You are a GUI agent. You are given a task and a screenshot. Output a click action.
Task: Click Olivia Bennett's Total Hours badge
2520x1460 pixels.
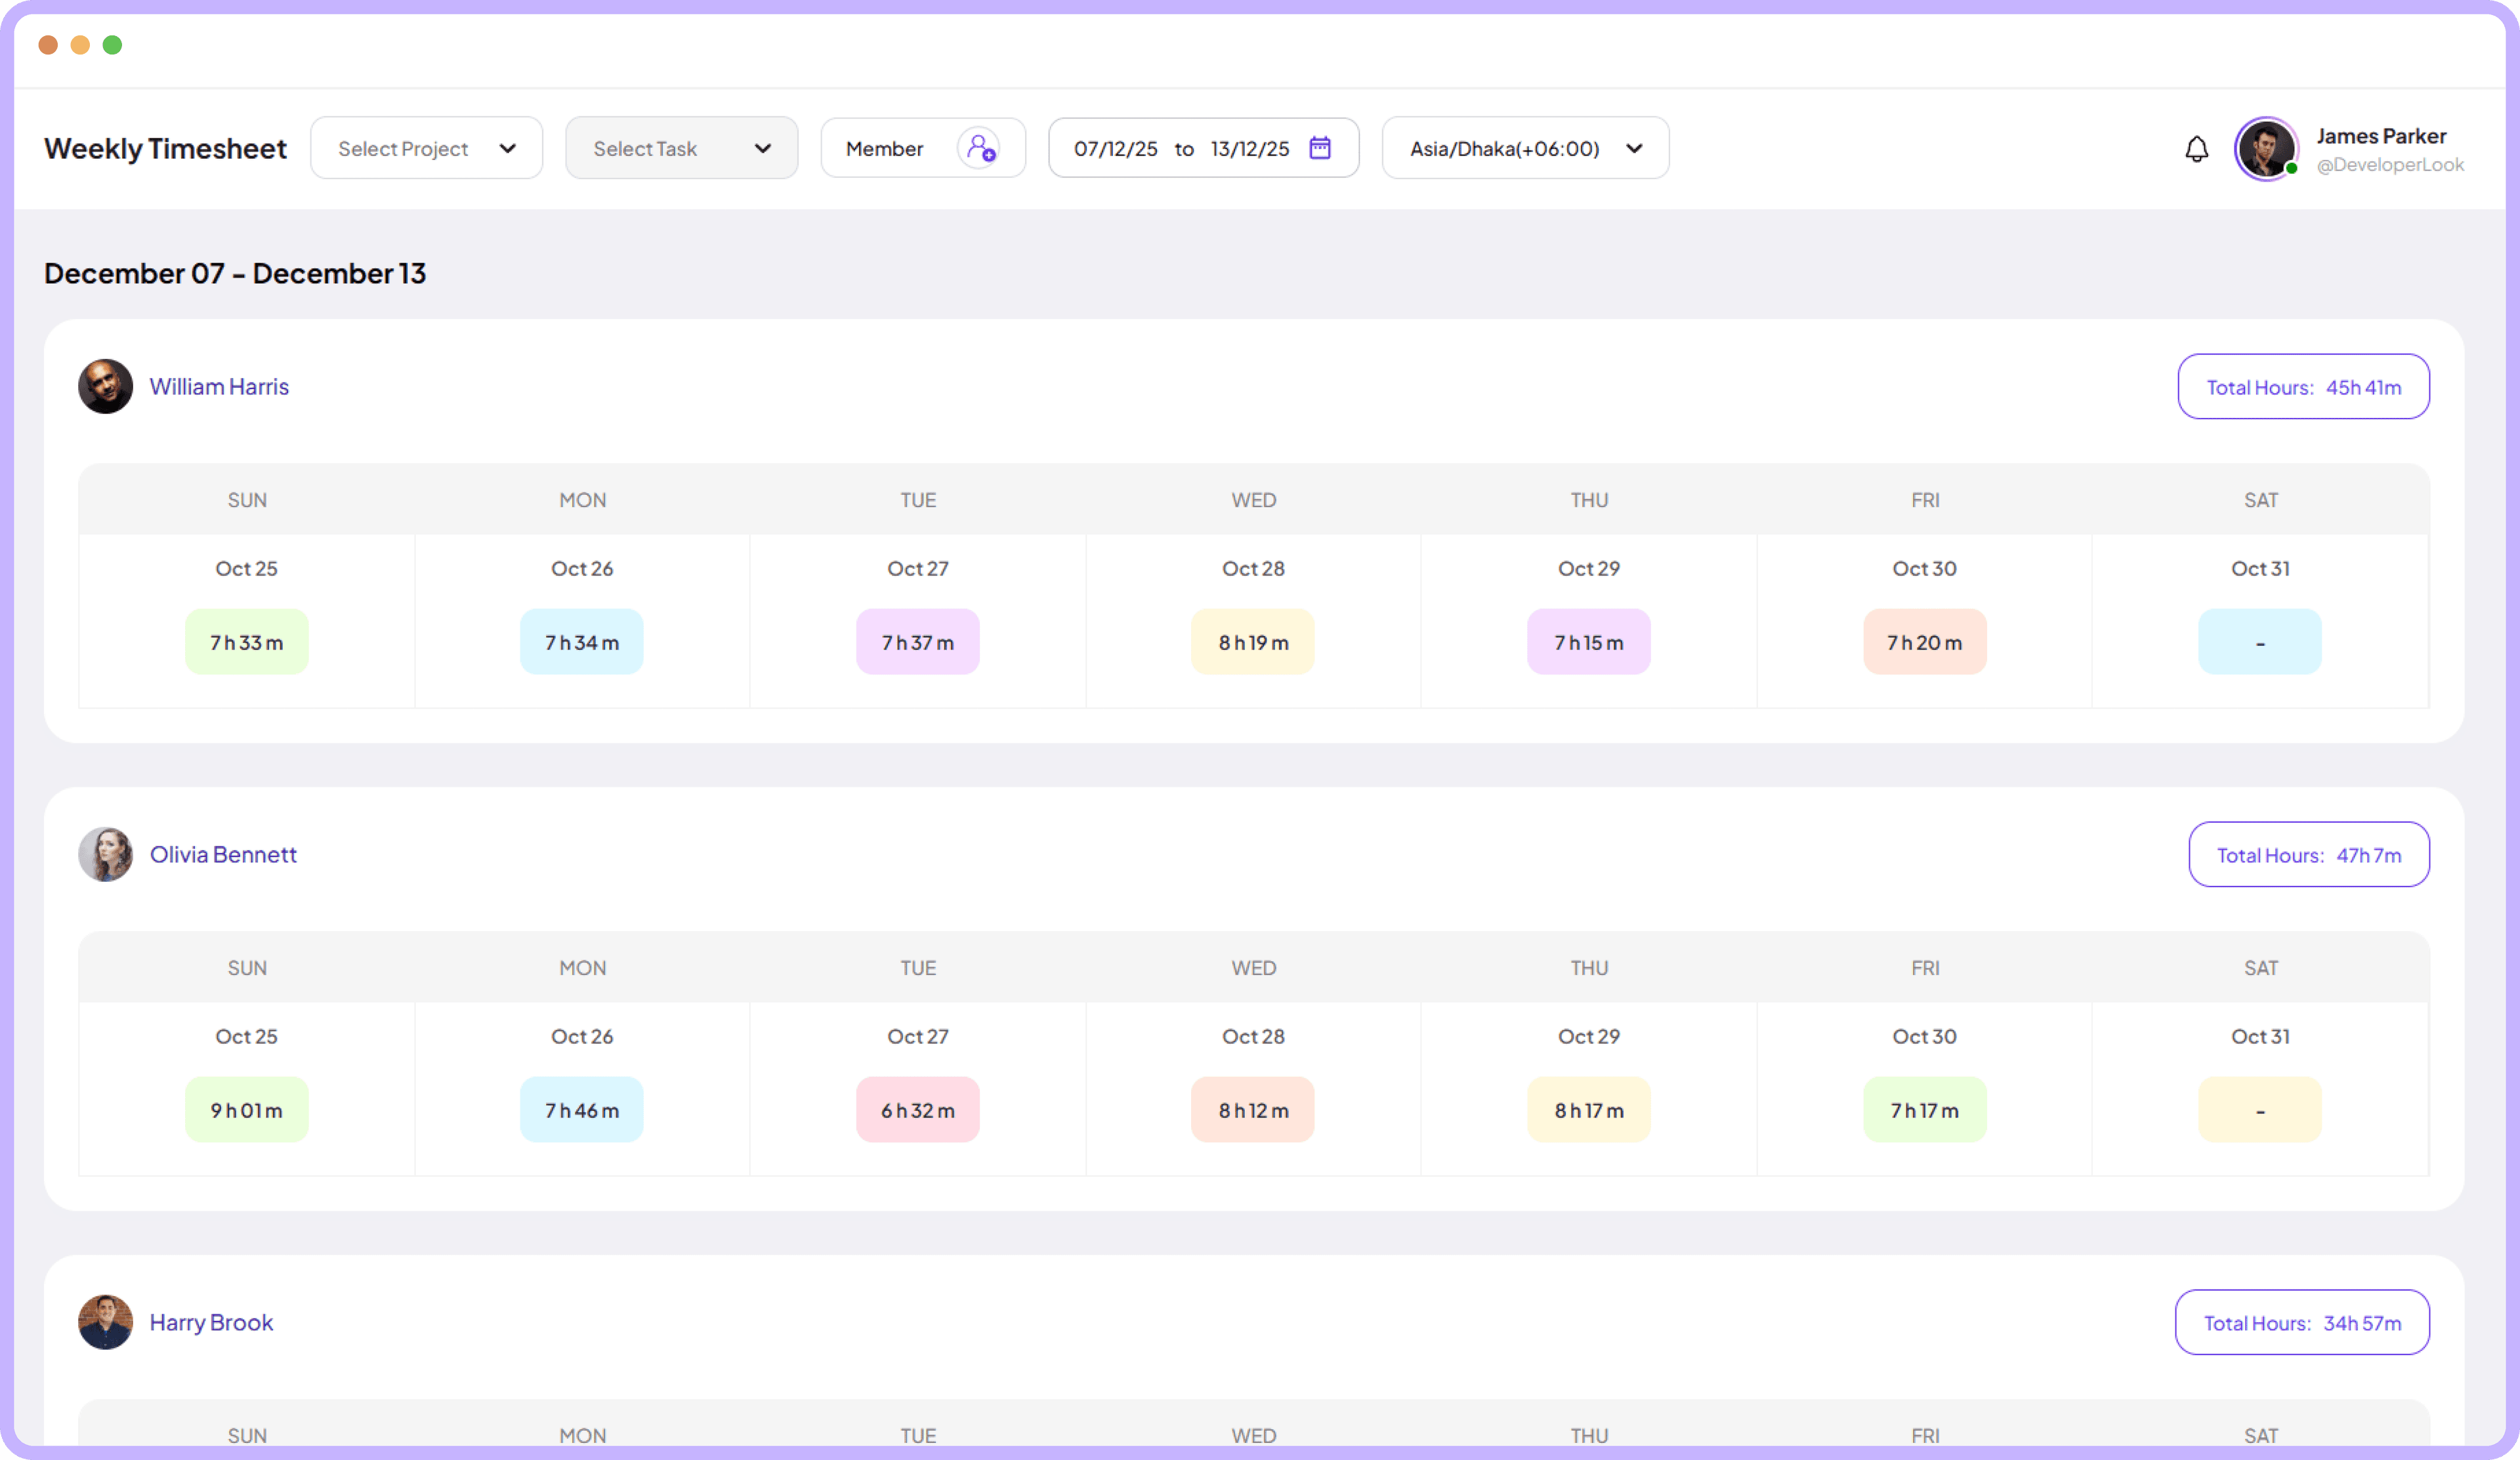[x=2309, y=854]
